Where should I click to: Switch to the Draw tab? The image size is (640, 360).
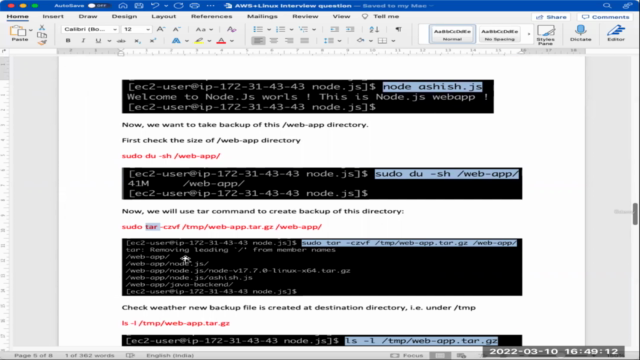88,16
